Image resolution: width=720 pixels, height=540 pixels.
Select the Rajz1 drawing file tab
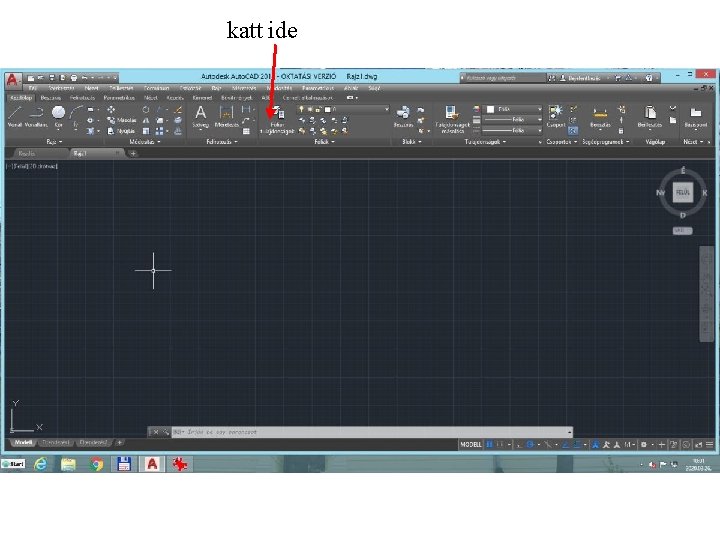click(x=96, y=153)
